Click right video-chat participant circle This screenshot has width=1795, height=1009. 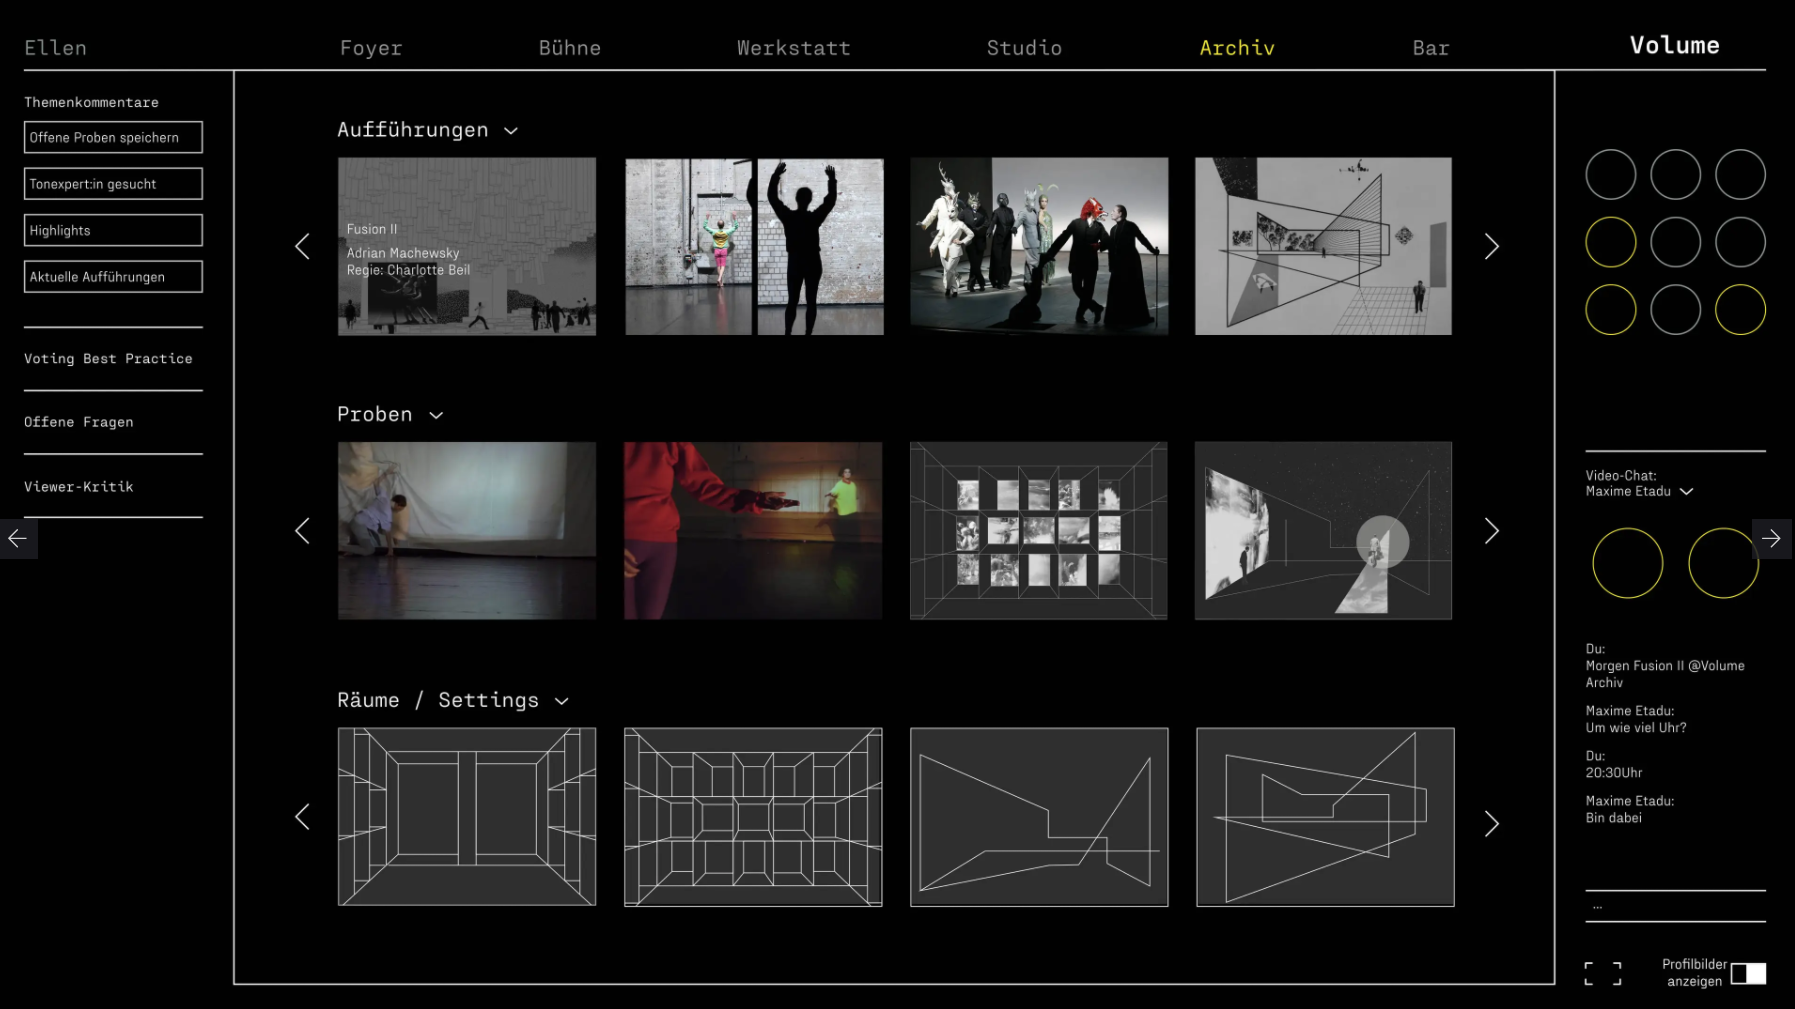(1723, 563)
